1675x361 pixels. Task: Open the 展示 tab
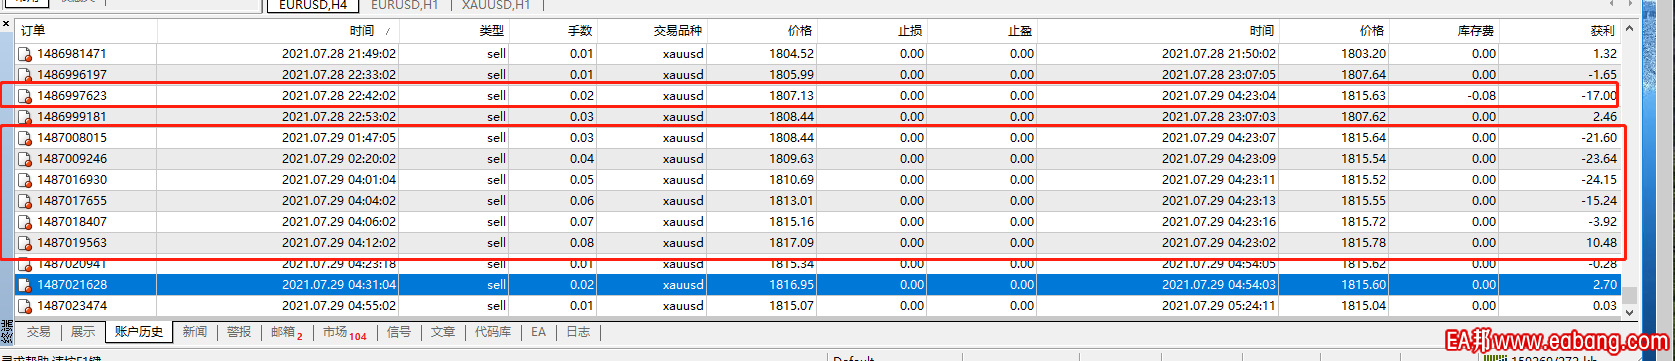tap(83, 332)
